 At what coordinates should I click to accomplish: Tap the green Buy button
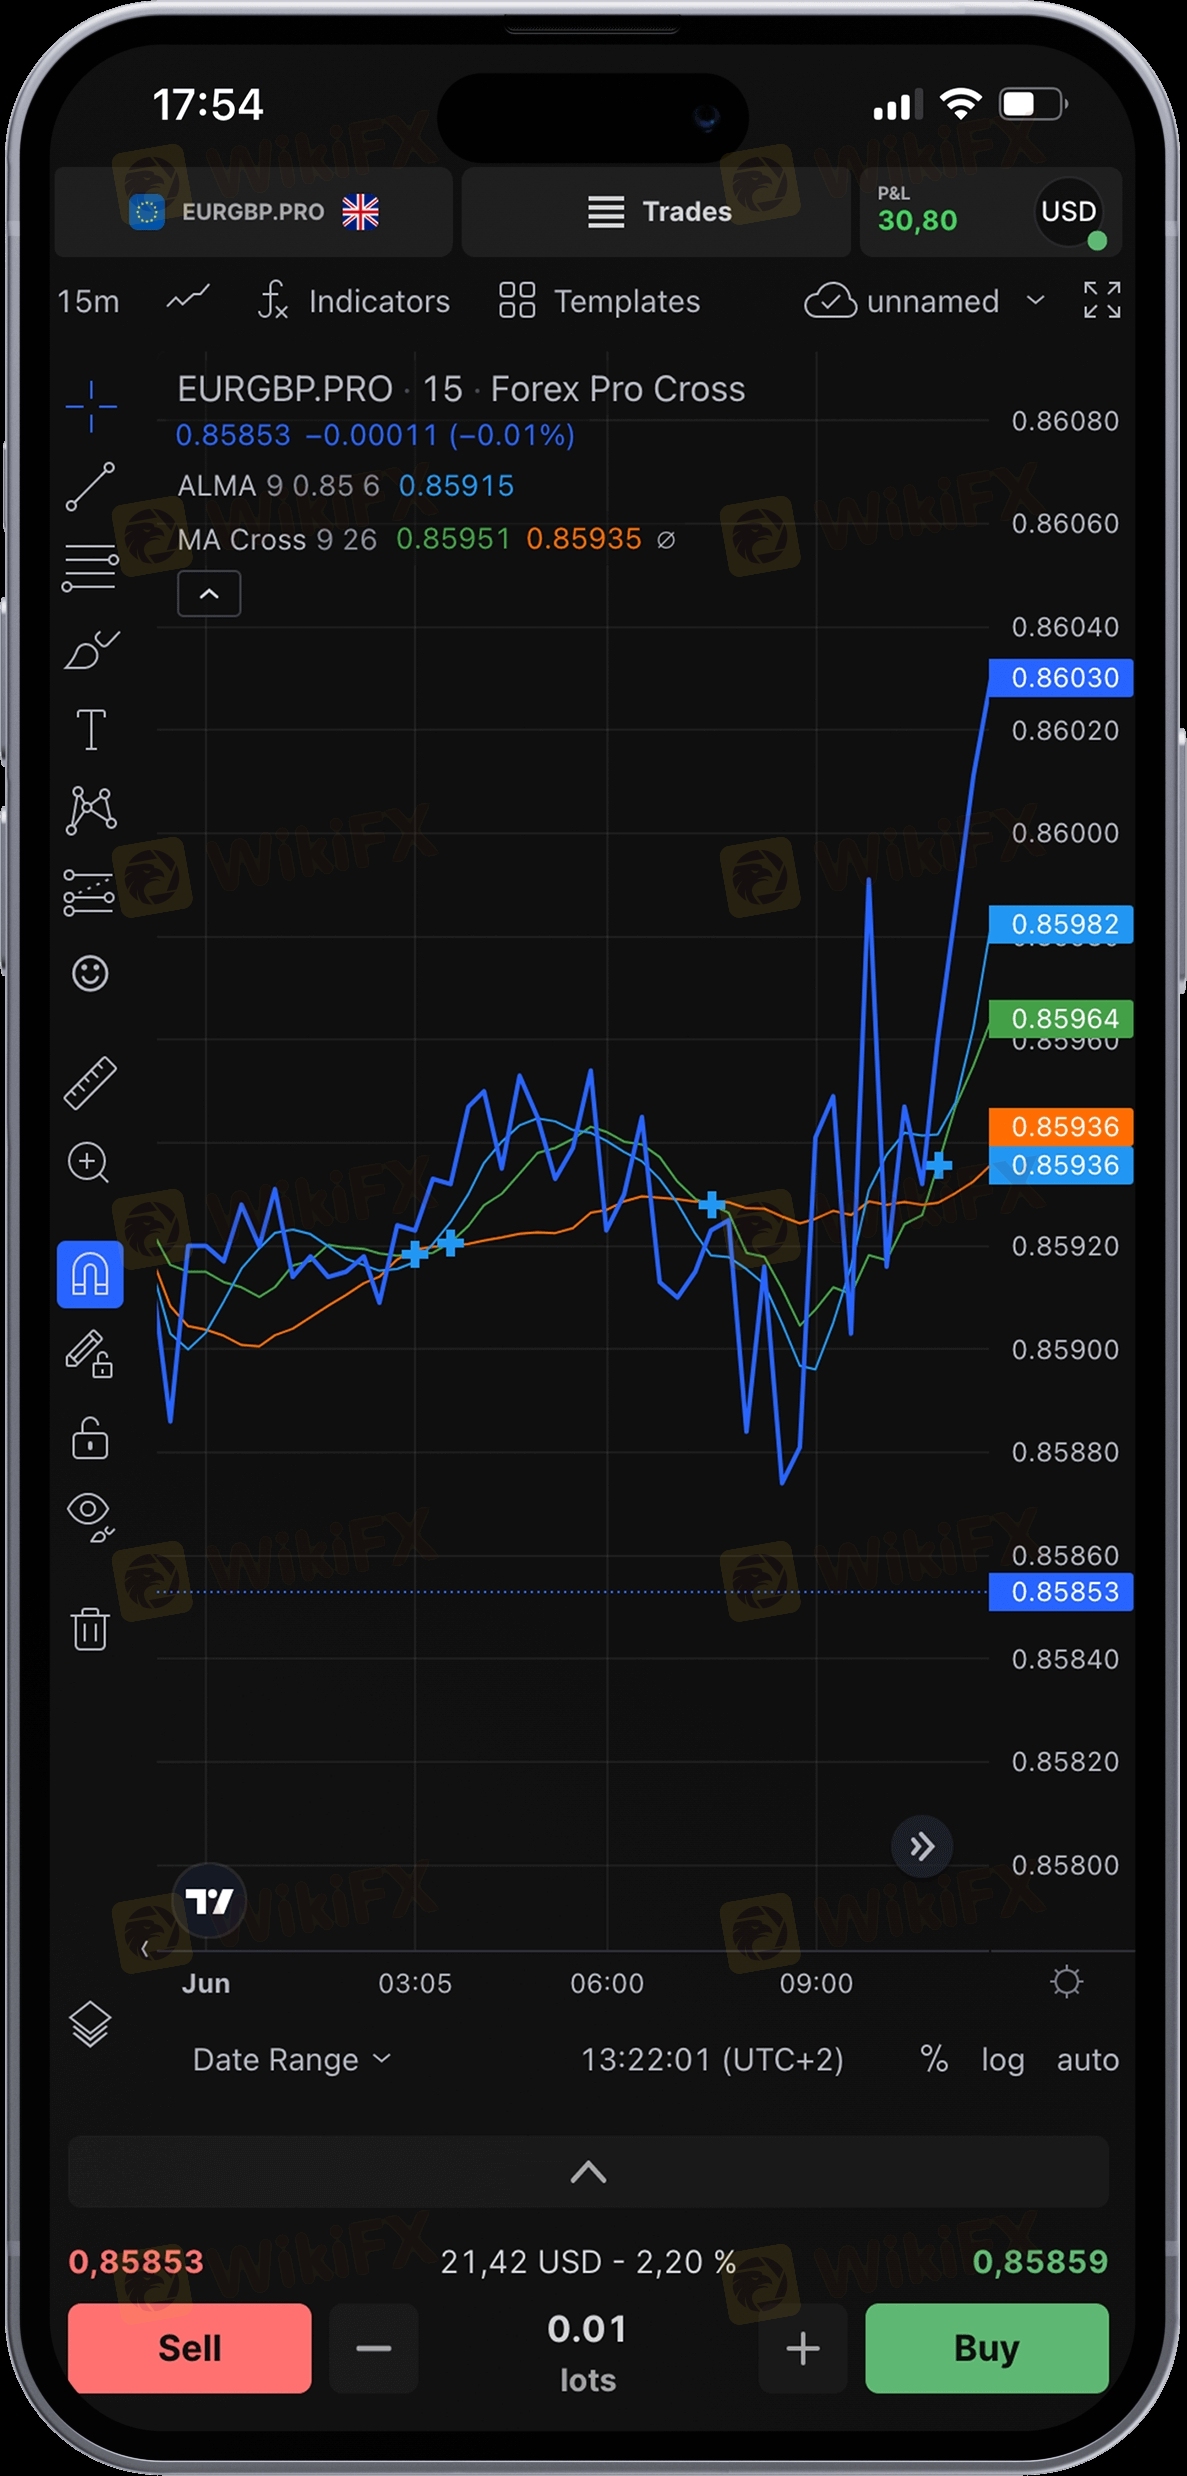coord(986,2348)
